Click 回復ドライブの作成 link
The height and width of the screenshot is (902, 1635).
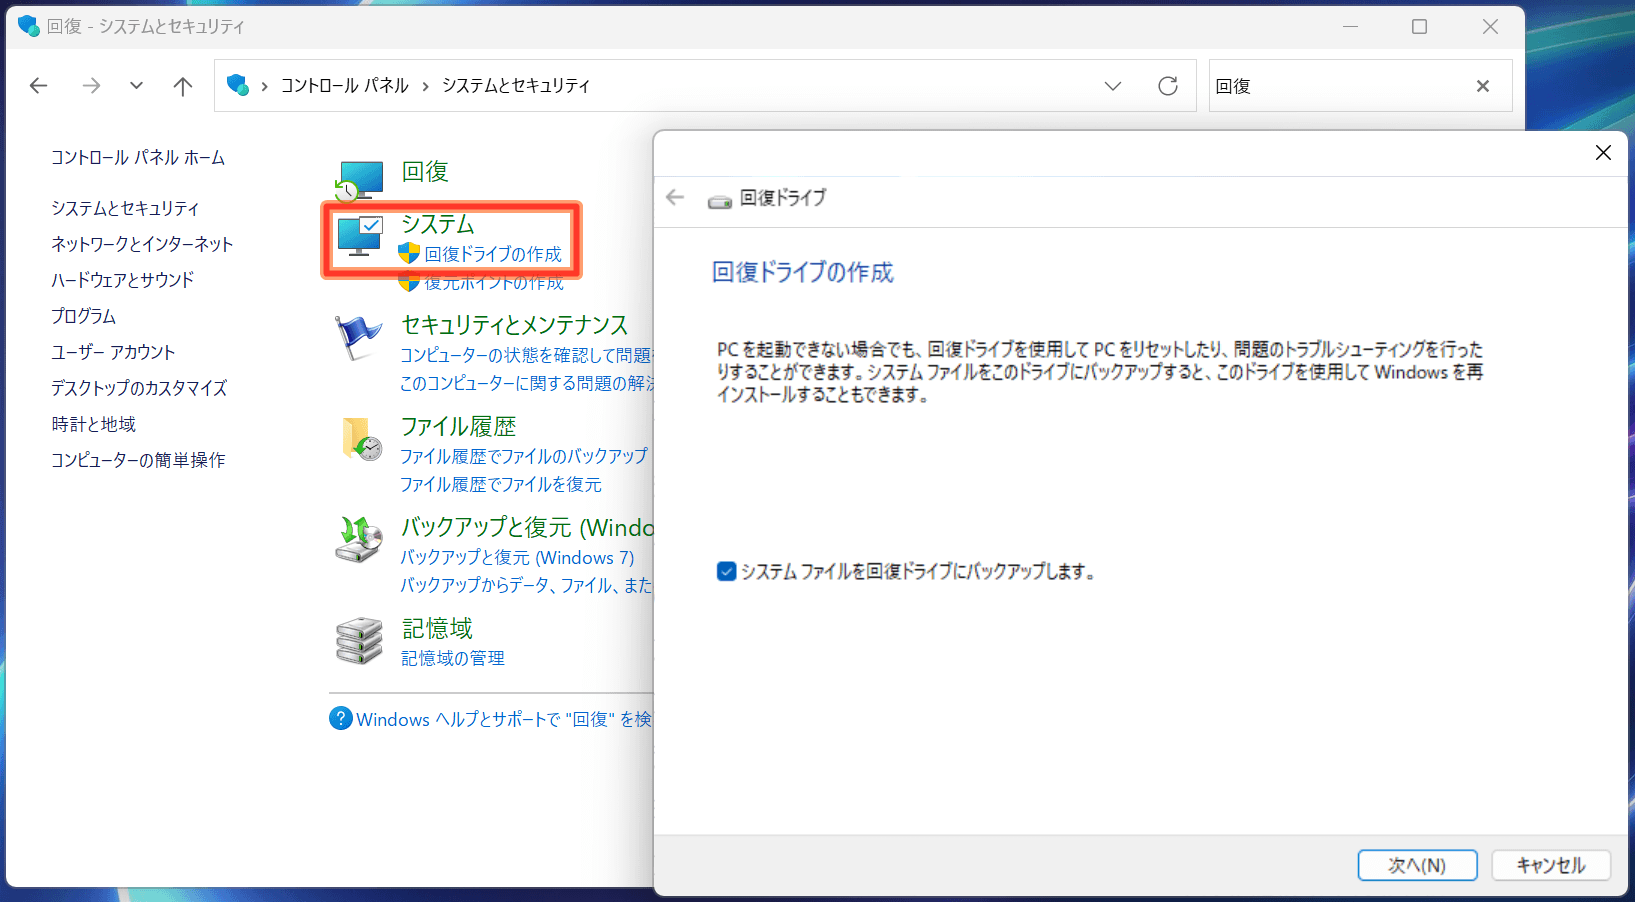493,254
